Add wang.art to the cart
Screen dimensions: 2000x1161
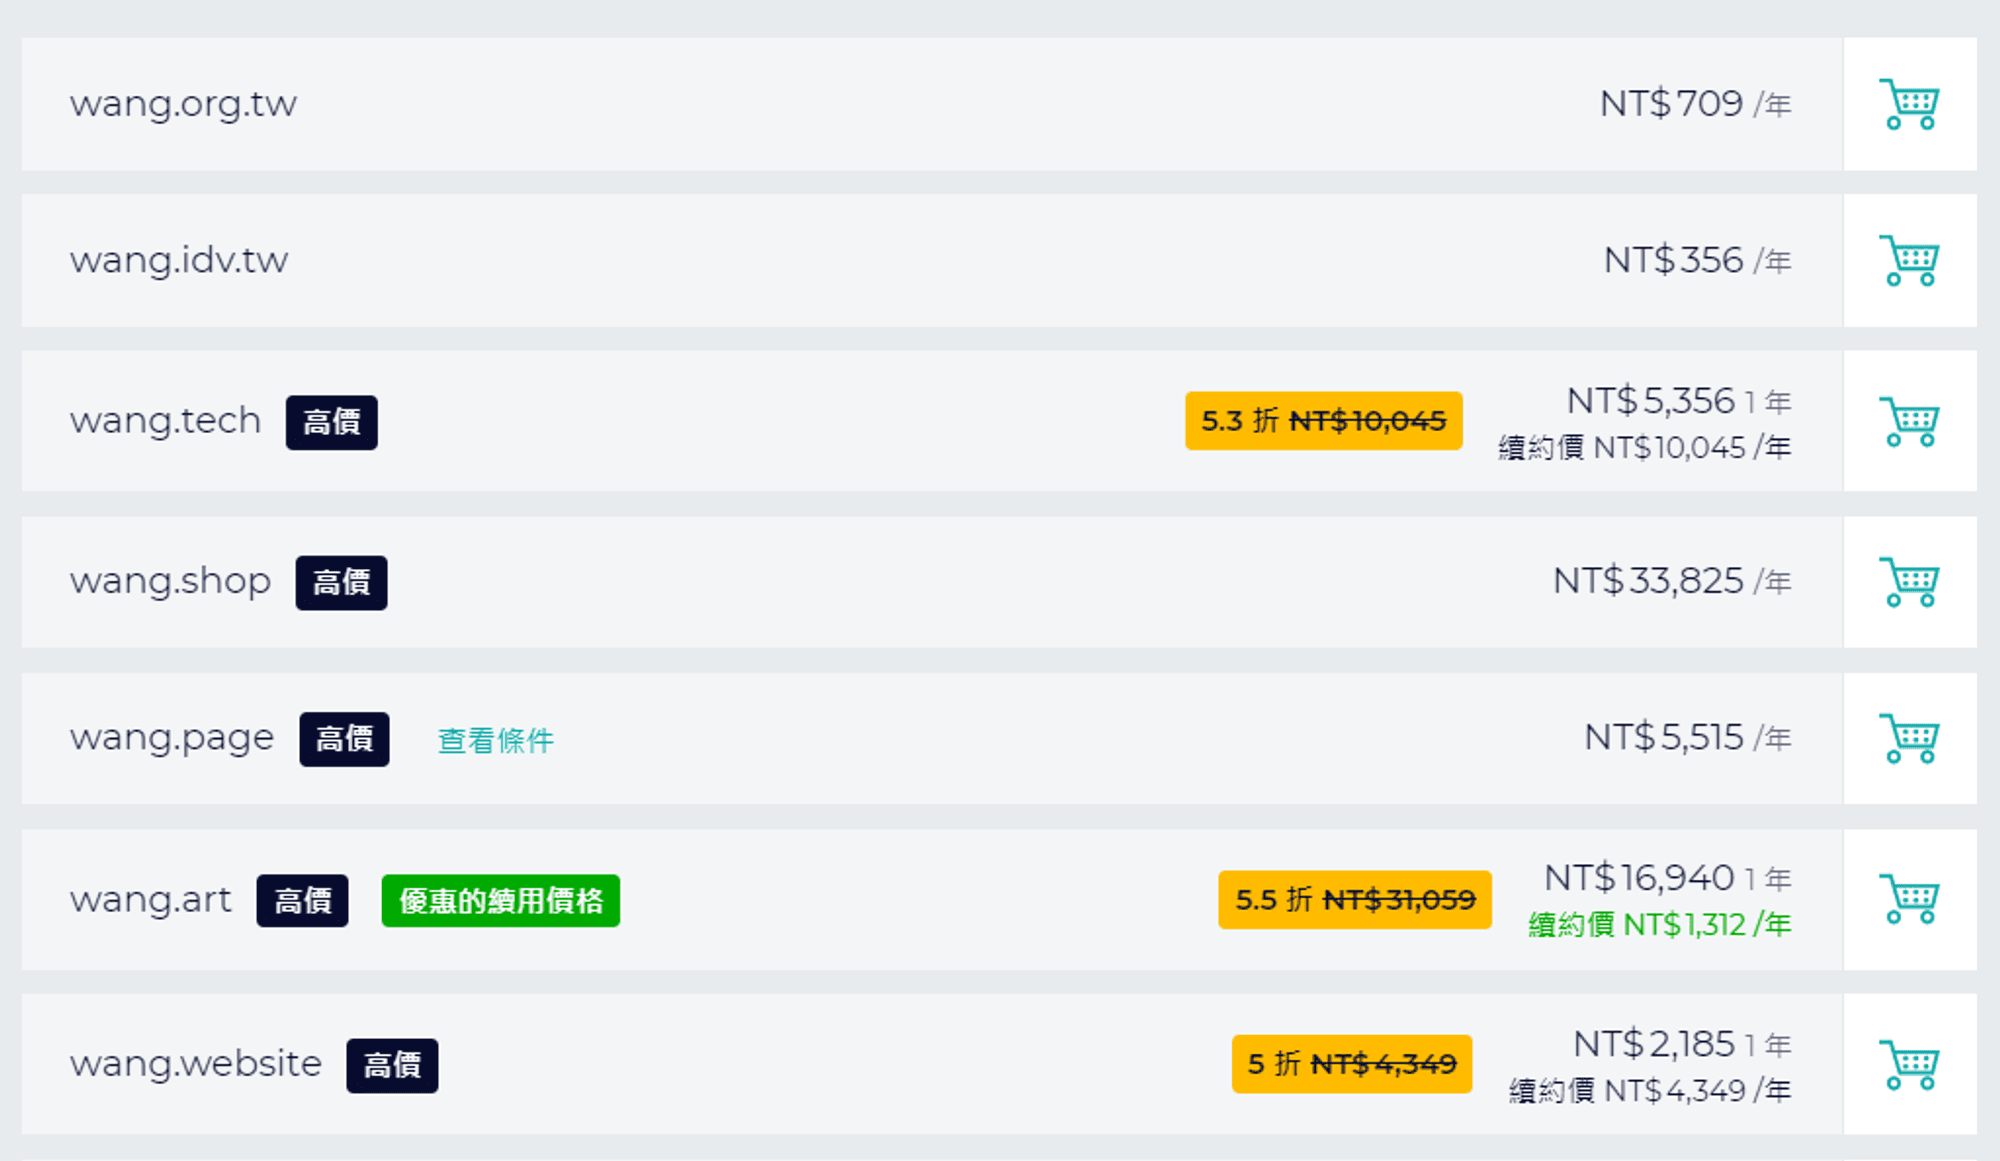pos(1909,899)
